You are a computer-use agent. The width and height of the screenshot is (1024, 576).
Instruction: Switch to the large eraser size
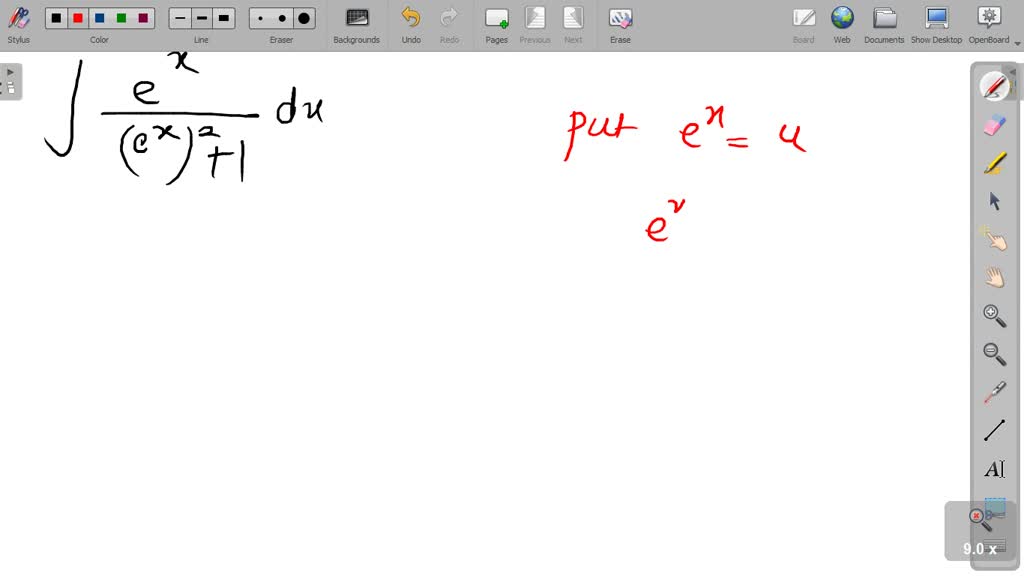coord(302,17)
